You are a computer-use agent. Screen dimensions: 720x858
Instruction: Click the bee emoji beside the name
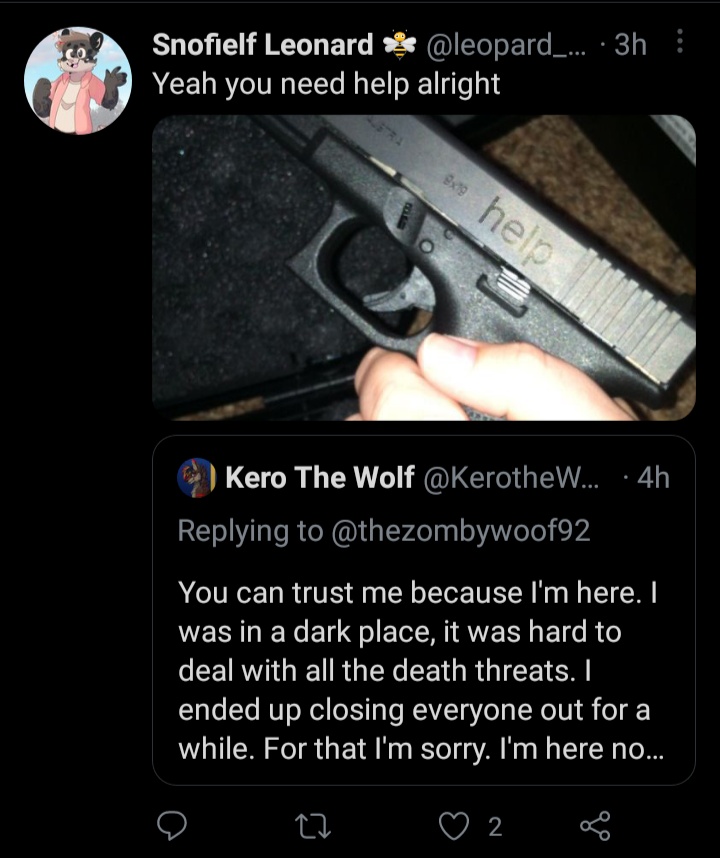pos(400,45)
